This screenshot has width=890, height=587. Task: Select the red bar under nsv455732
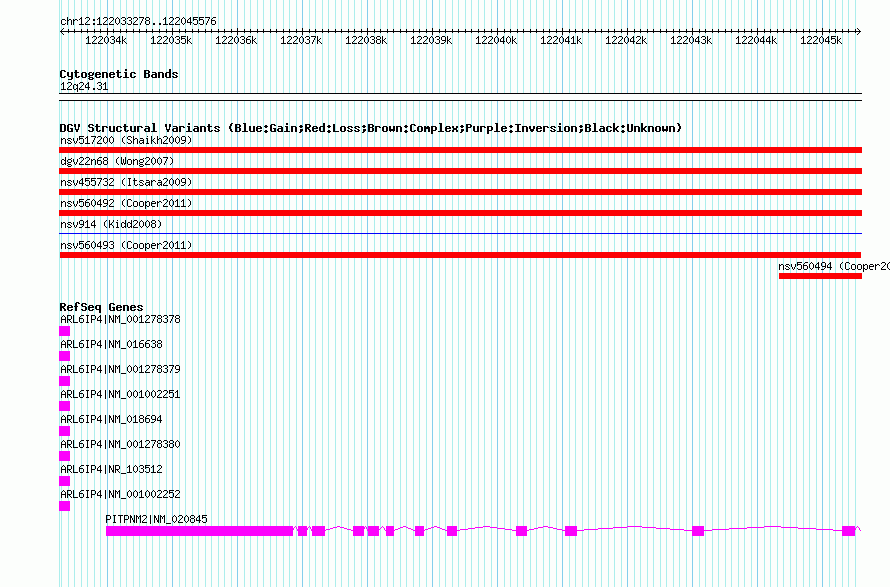click(460, 192)
